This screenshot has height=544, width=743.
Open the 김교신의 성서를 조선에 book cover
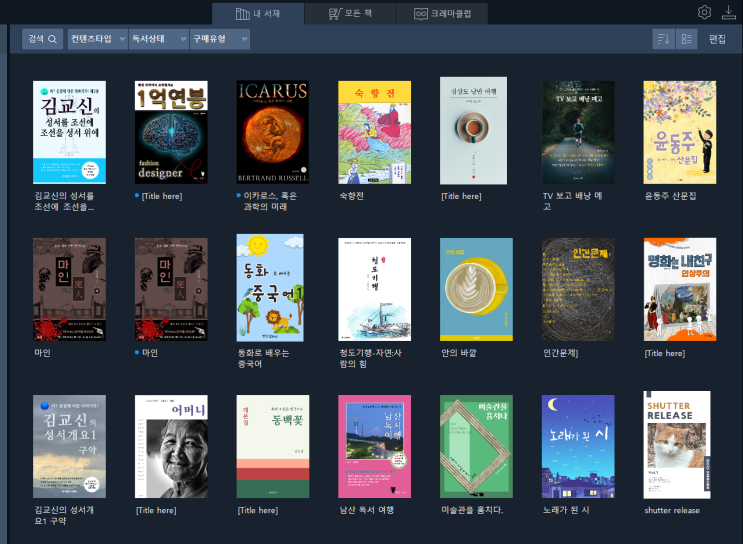(69, 132)
